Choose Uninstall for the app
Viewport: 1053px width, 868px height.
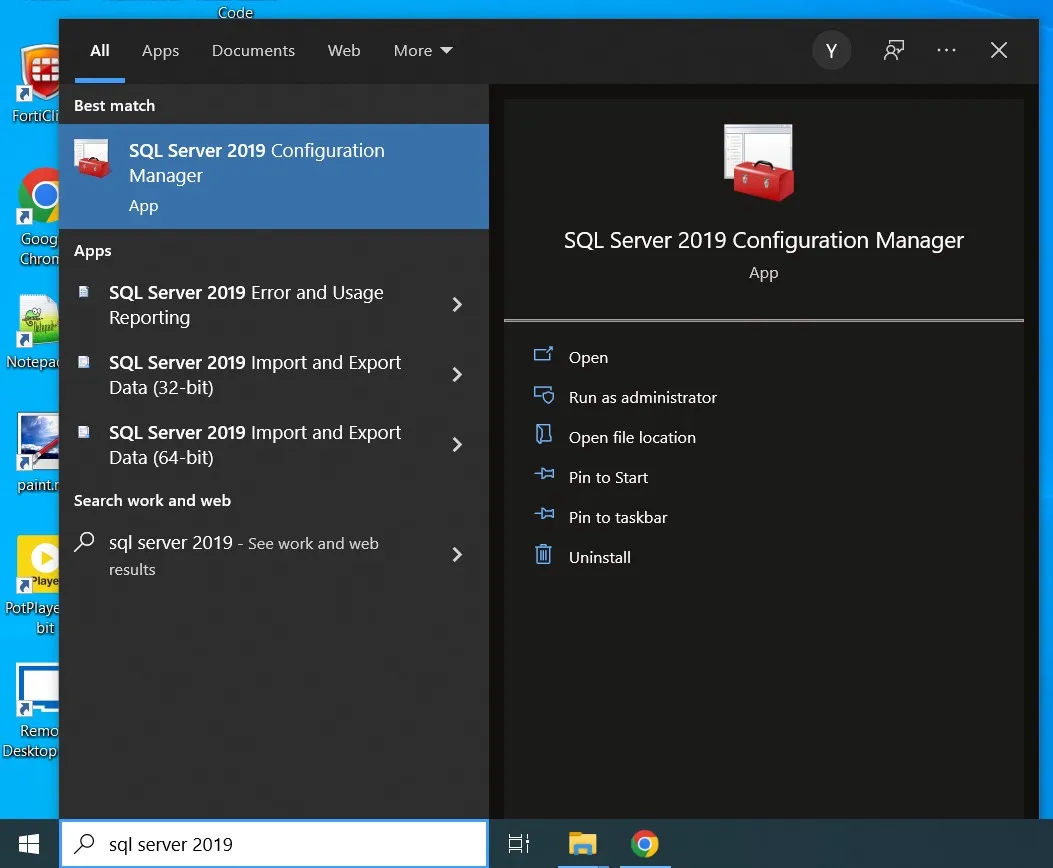pyautogui.click(x=600, y=557)
